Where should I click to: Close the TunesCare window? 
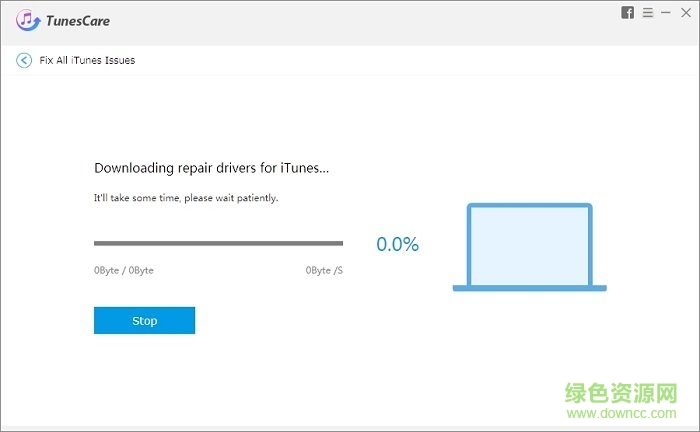tap(684, 13)
